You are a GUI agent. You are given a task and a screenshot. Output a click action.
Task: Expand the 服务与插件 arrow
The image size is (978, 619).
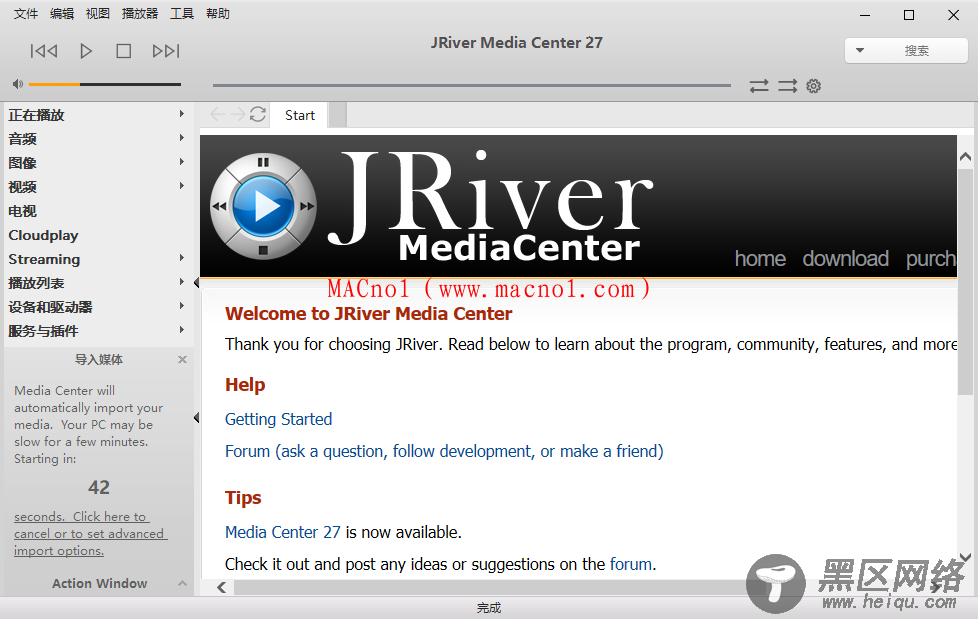click(x=182, y=330)
